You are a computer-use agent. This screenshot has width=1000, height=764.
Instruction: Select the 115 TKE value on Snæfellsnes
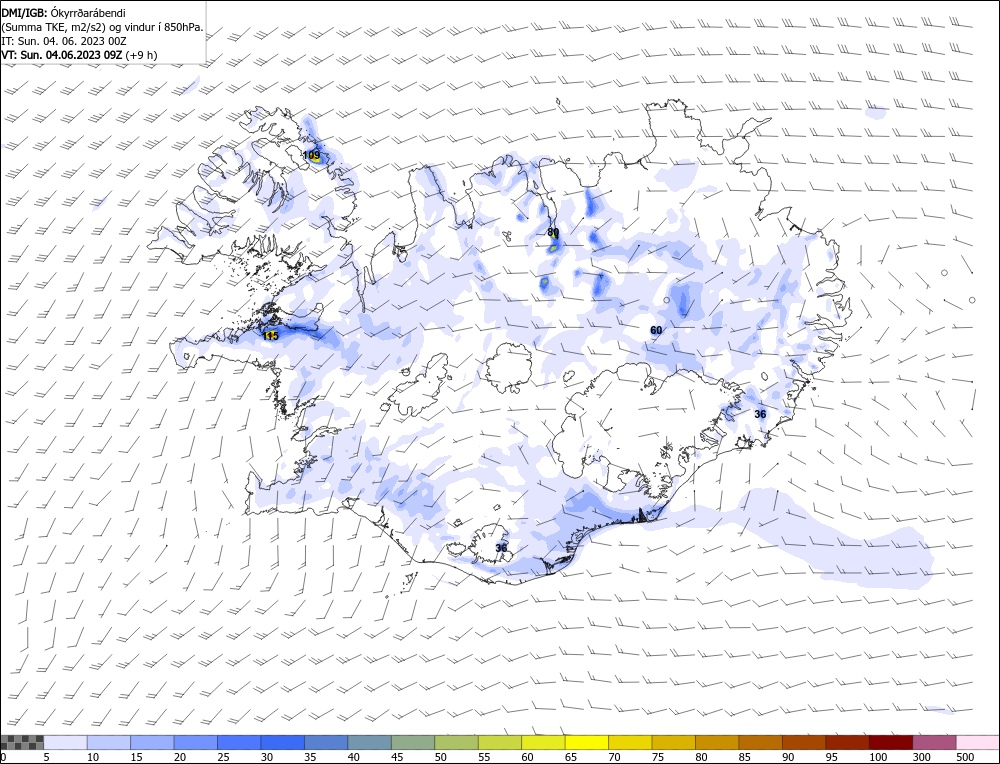tap(270, 335)
